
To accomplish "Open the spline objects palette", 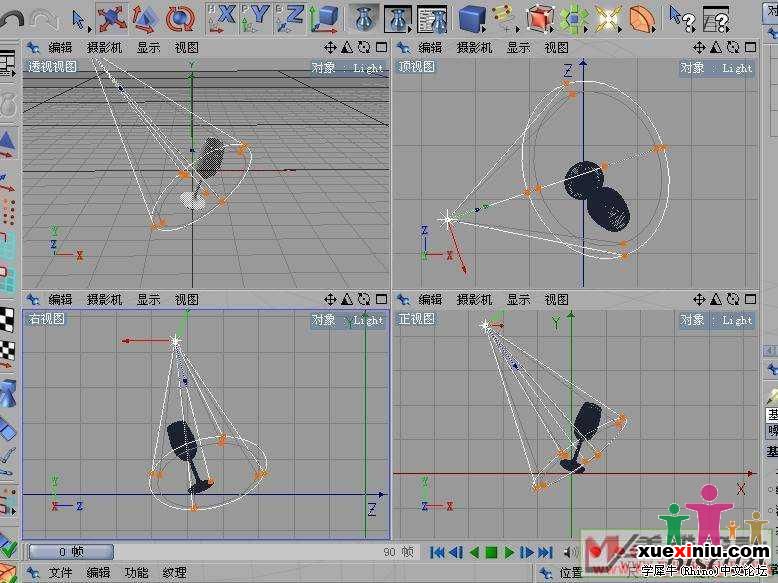I will pyautogui.click(x=506, y=19).
